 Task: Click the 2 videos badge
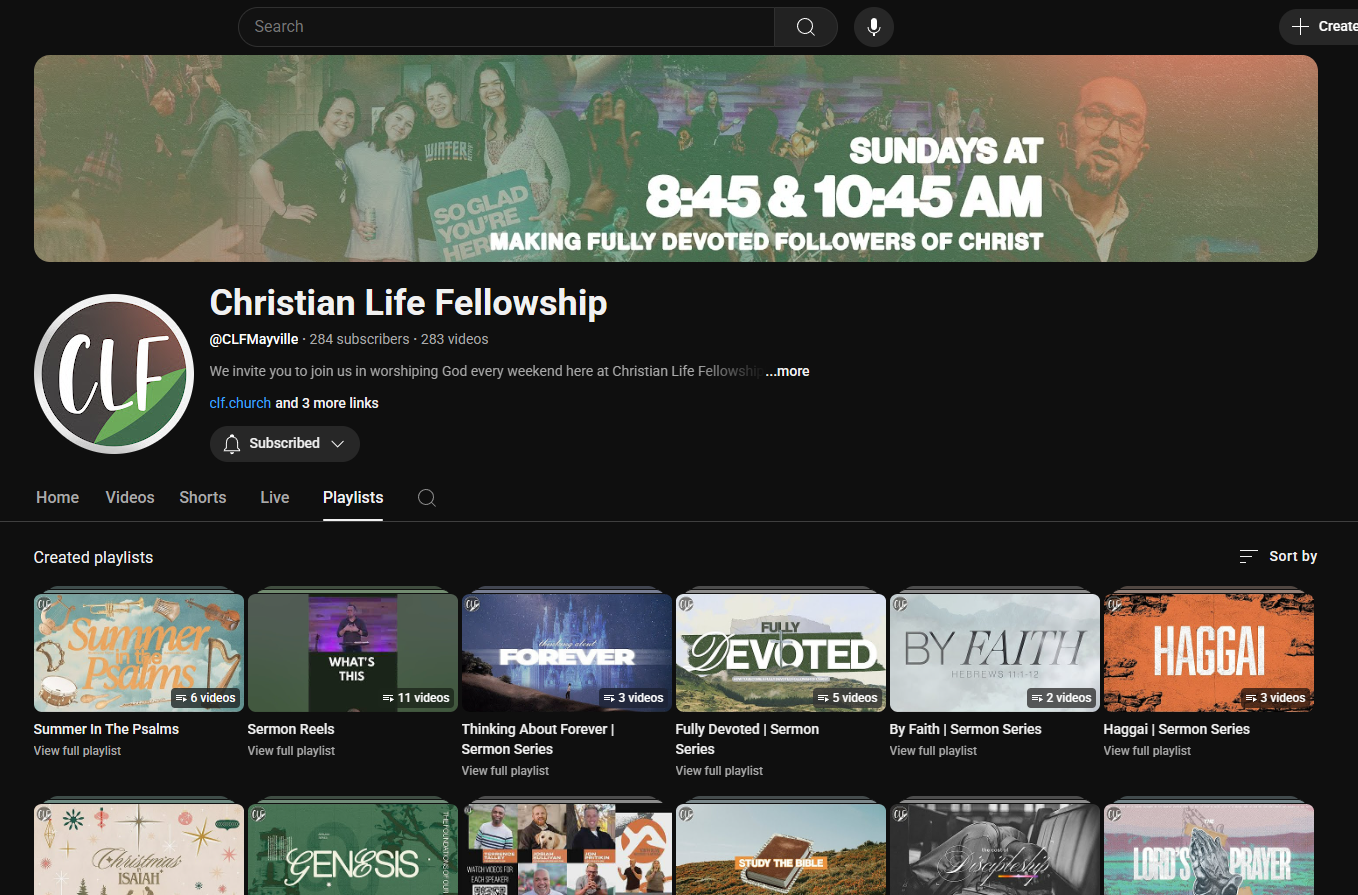[x=1061, y=697]
